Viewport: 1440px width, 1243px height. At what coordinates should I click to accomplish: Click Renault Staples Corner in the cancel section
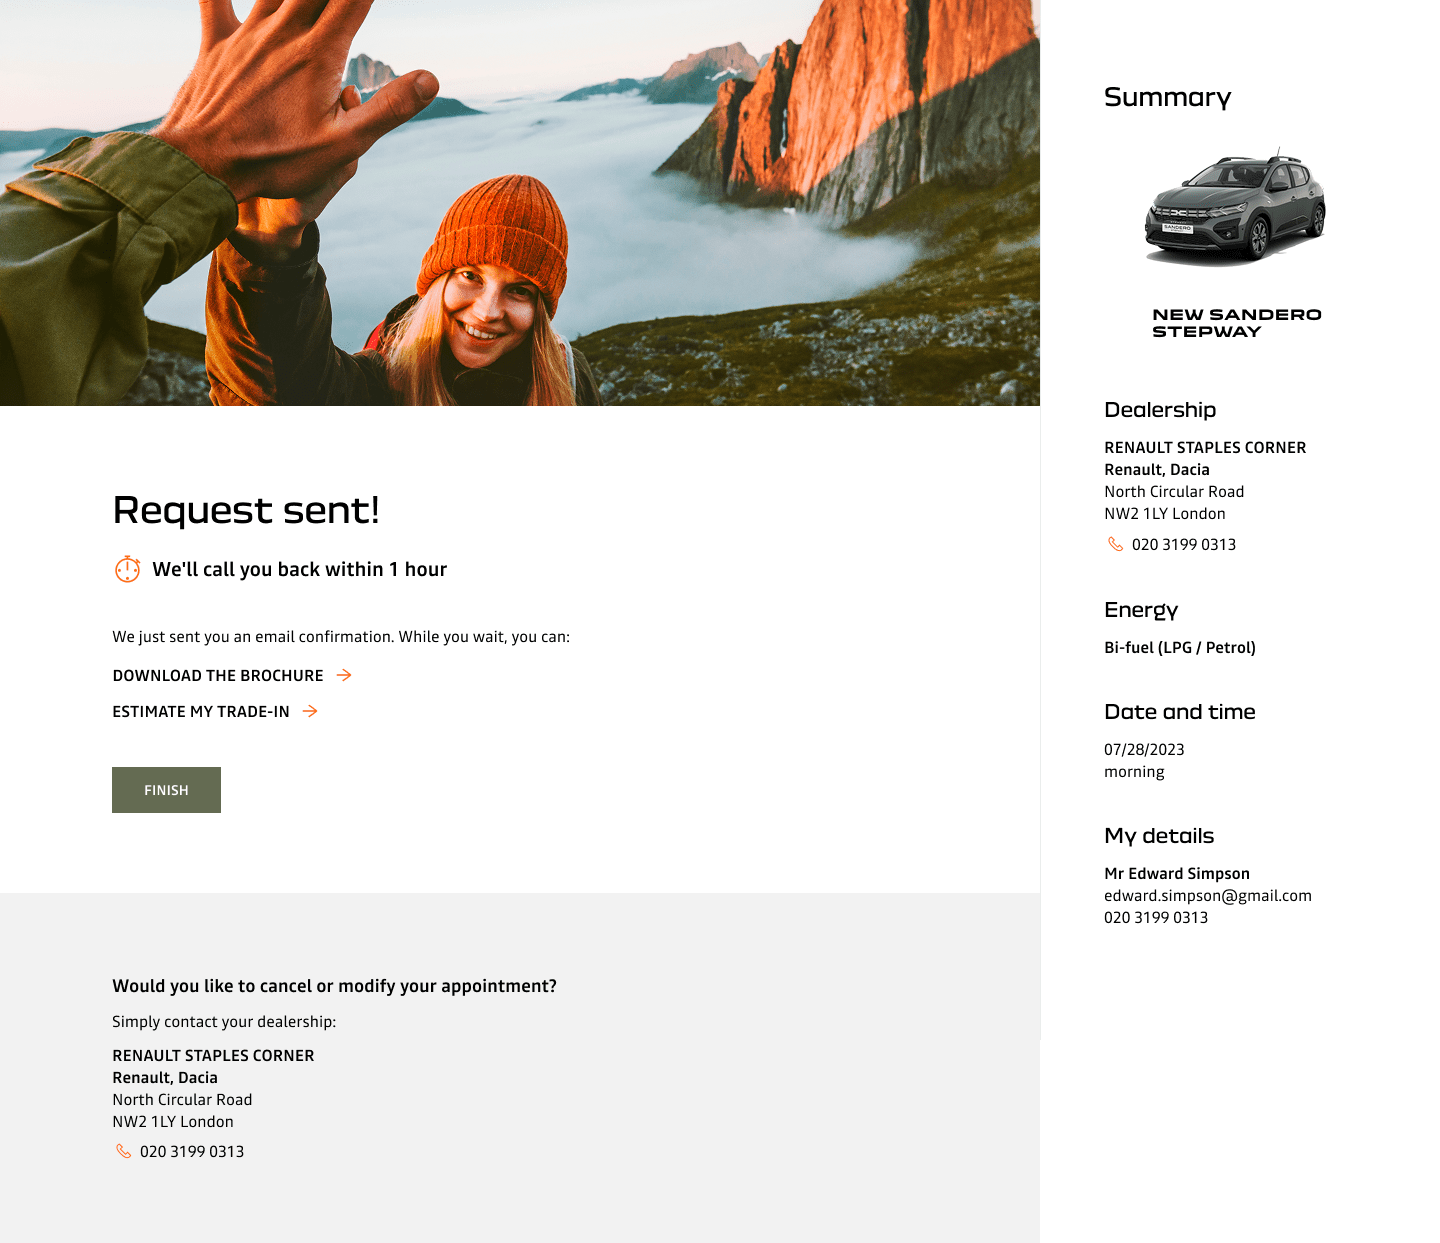click(x=213, y=1056)
